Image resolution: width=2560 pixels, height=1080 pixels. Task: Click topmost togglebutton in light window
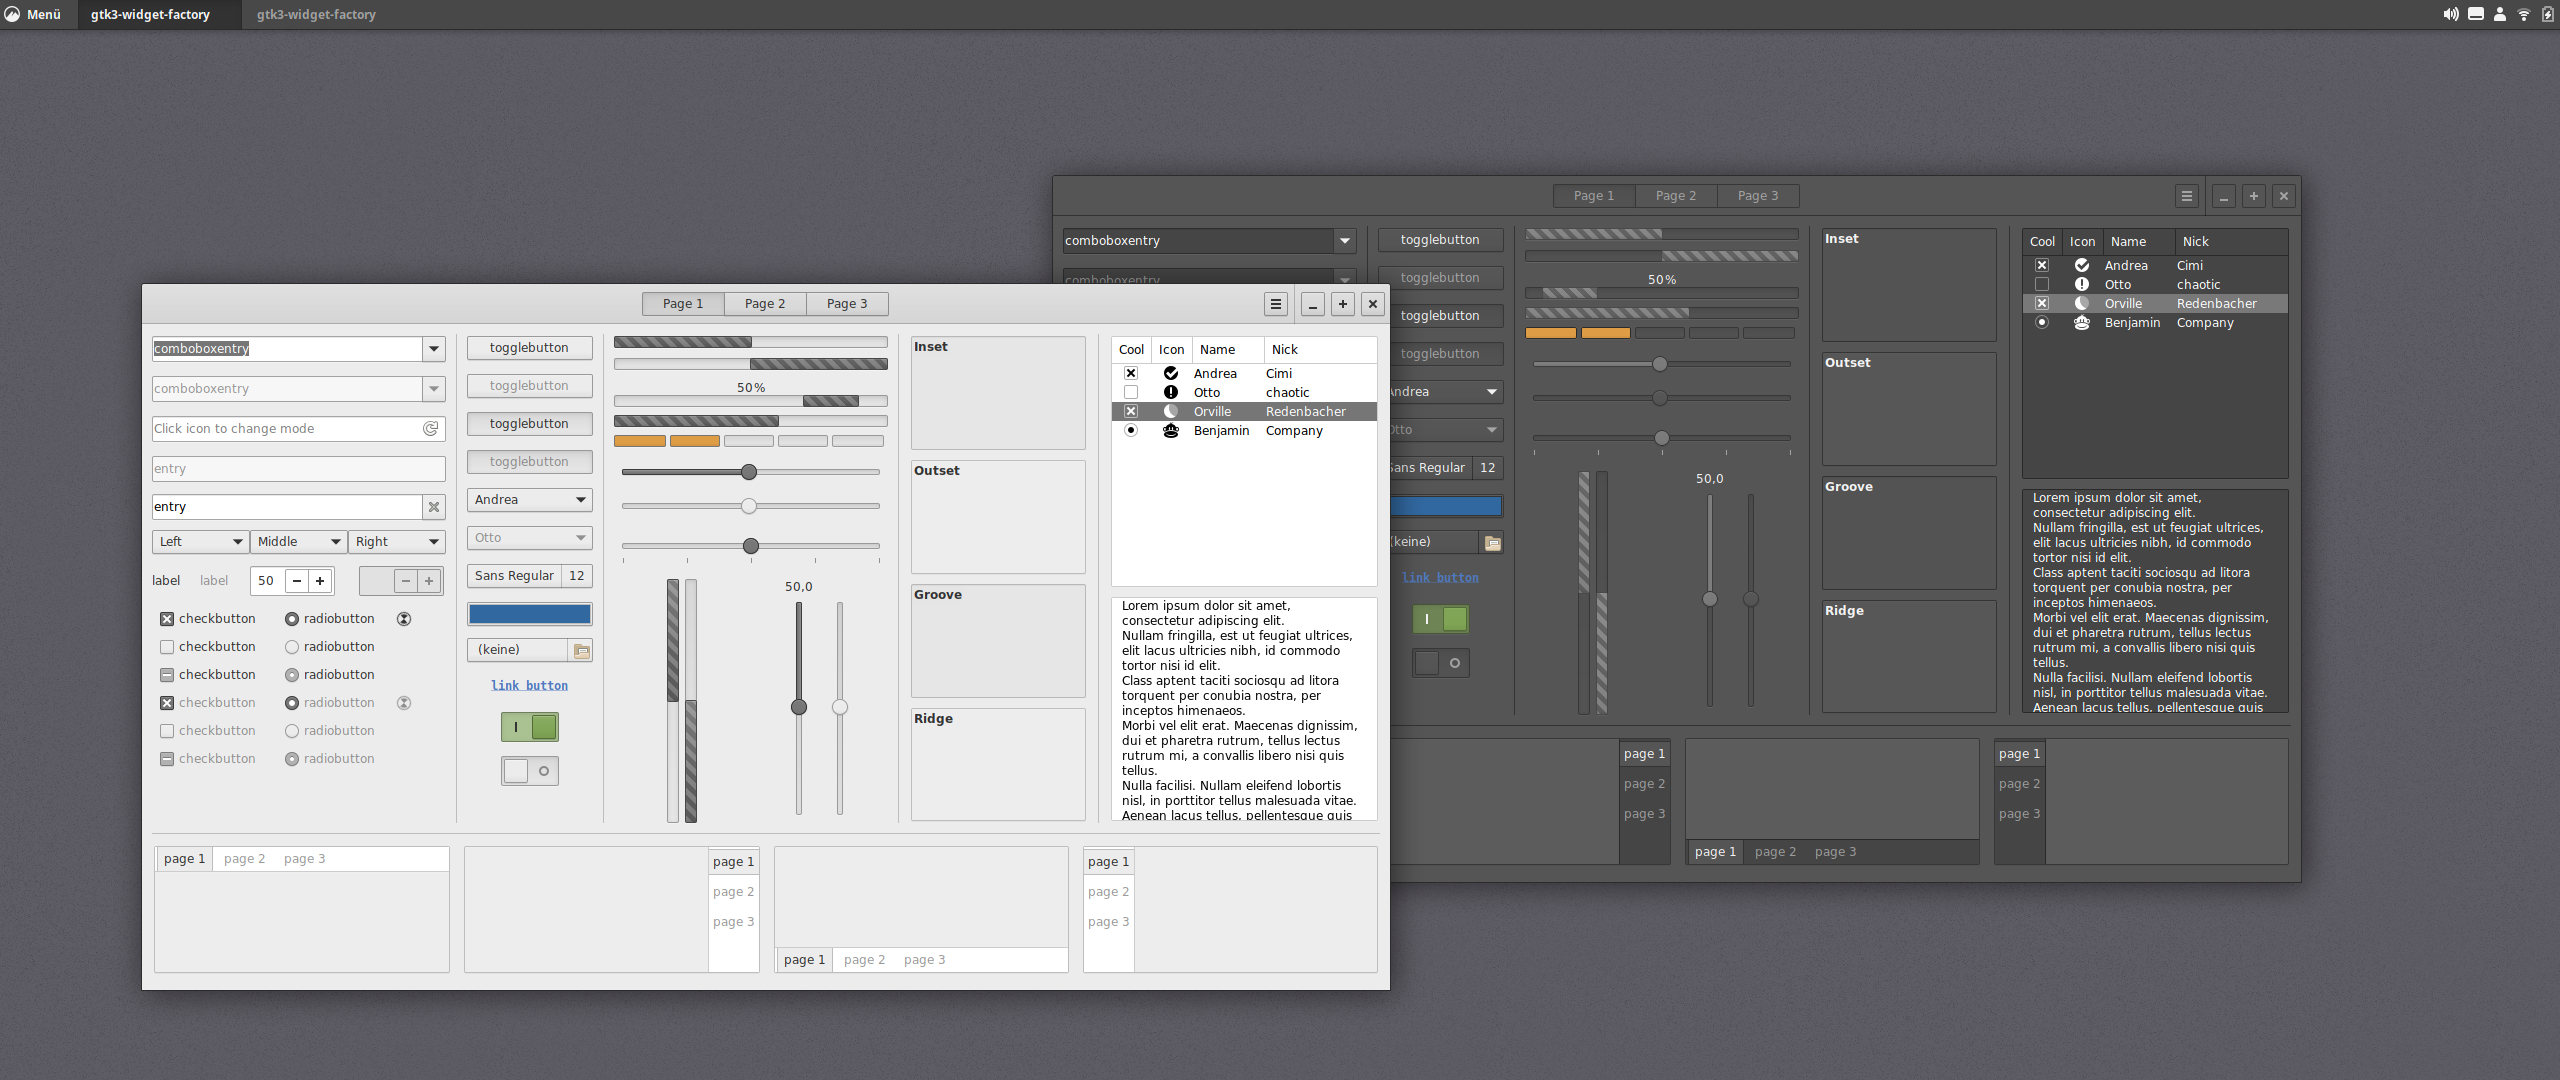tap(530, 348)
